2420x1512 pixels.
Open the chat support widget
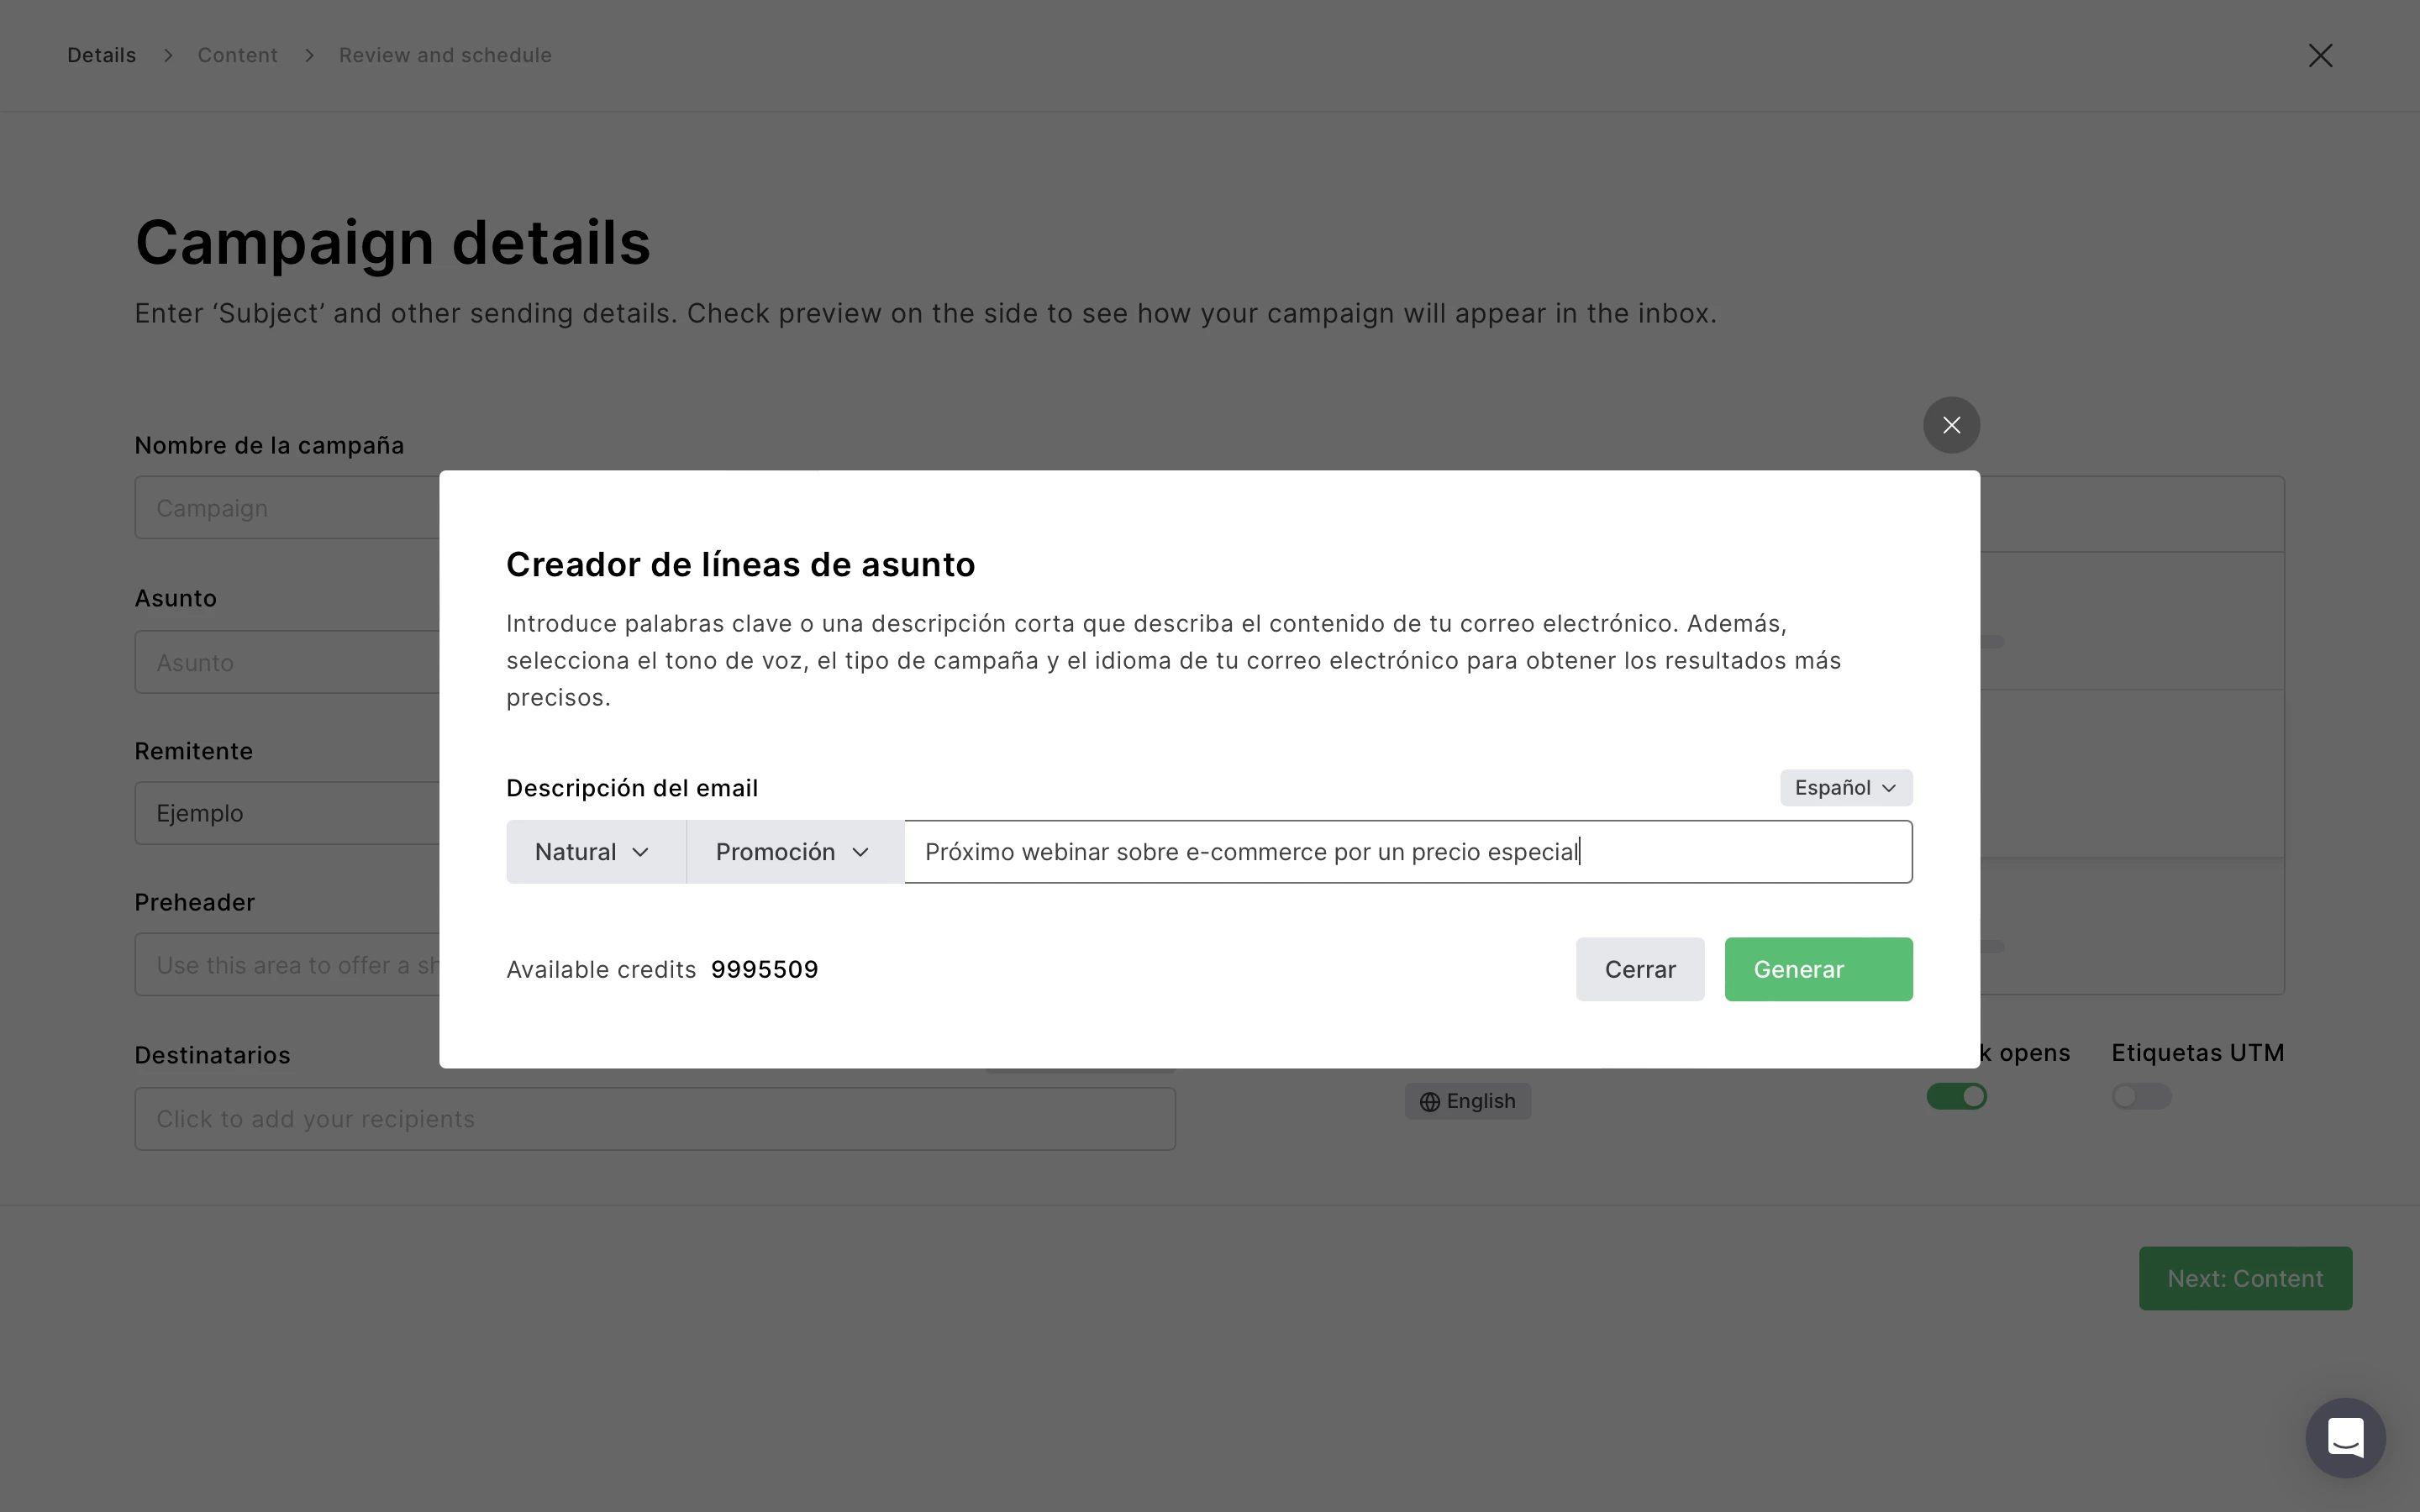[x=2344, y=1437]
